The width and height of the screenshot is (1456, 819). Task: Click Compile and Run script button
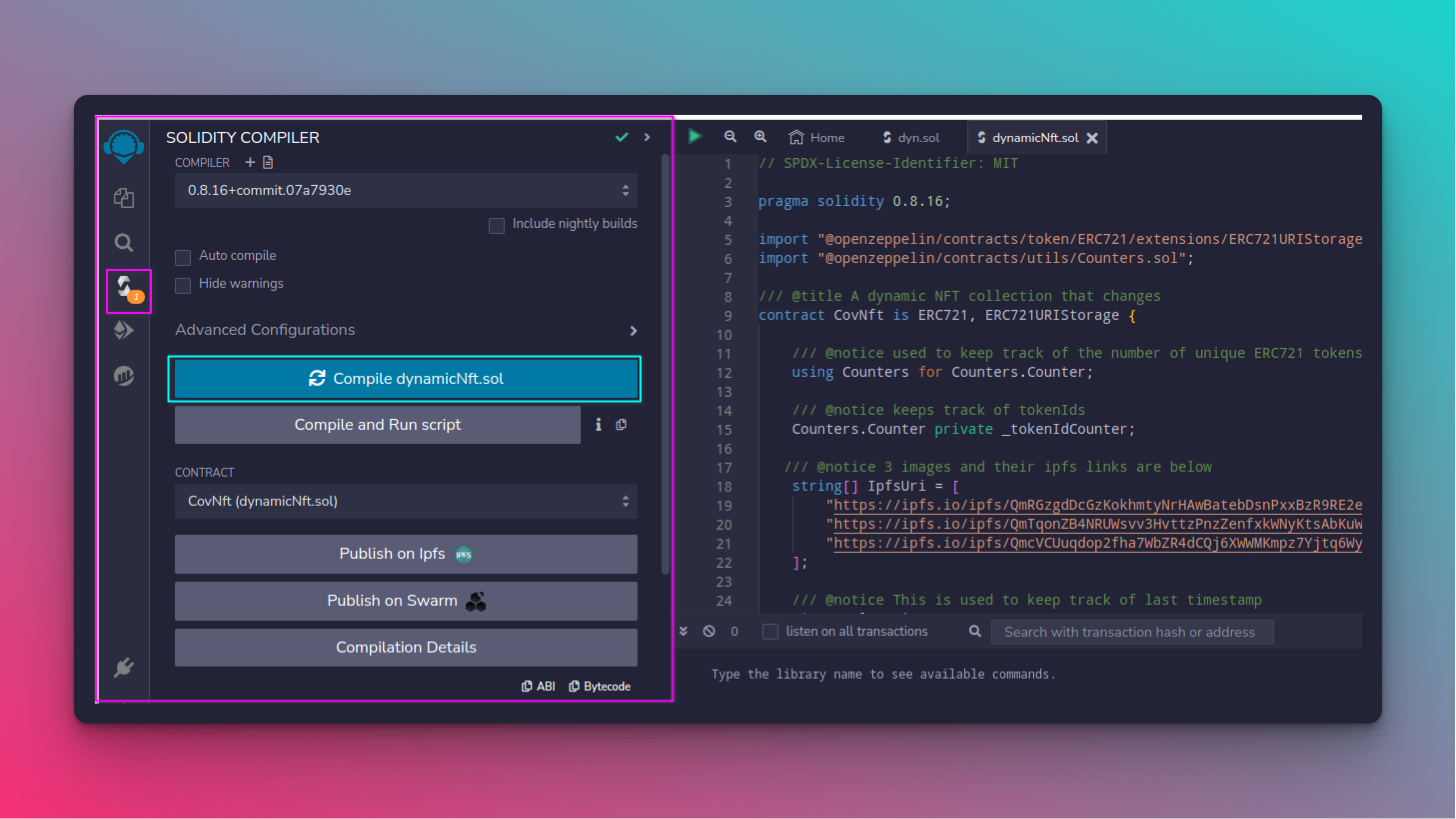(378, 425)
